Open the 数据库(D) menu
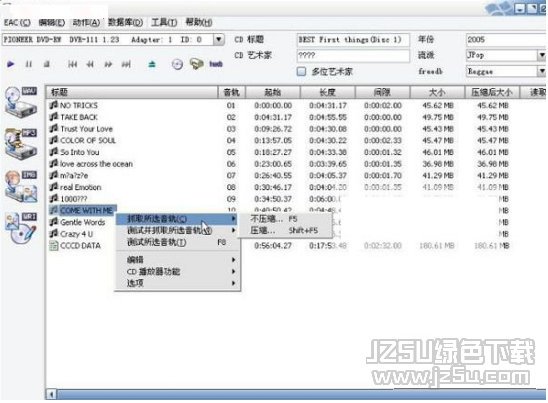The width and height of the screenshot is (548, 403). click(125, 23)
